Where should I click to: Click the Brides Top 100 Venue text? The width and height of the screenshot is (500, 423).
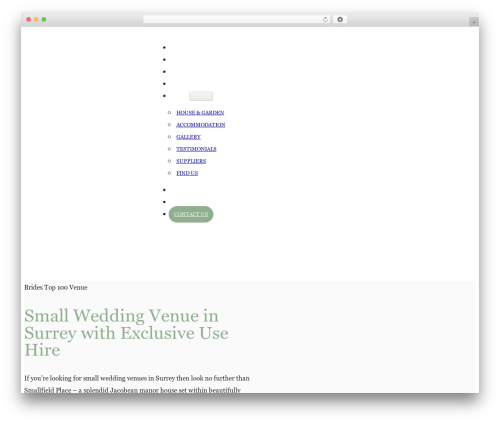56,287
